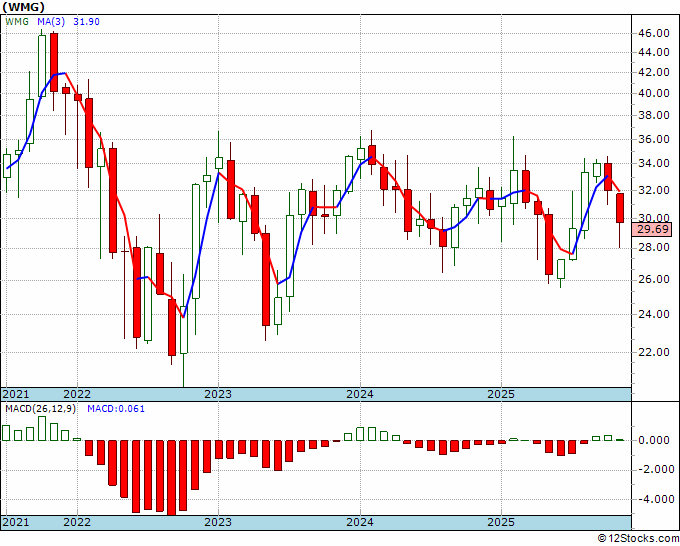The height and width of the screenshot is (546, 680).
Task: Click the 32.00 price axis label
Action: [653, 190]
